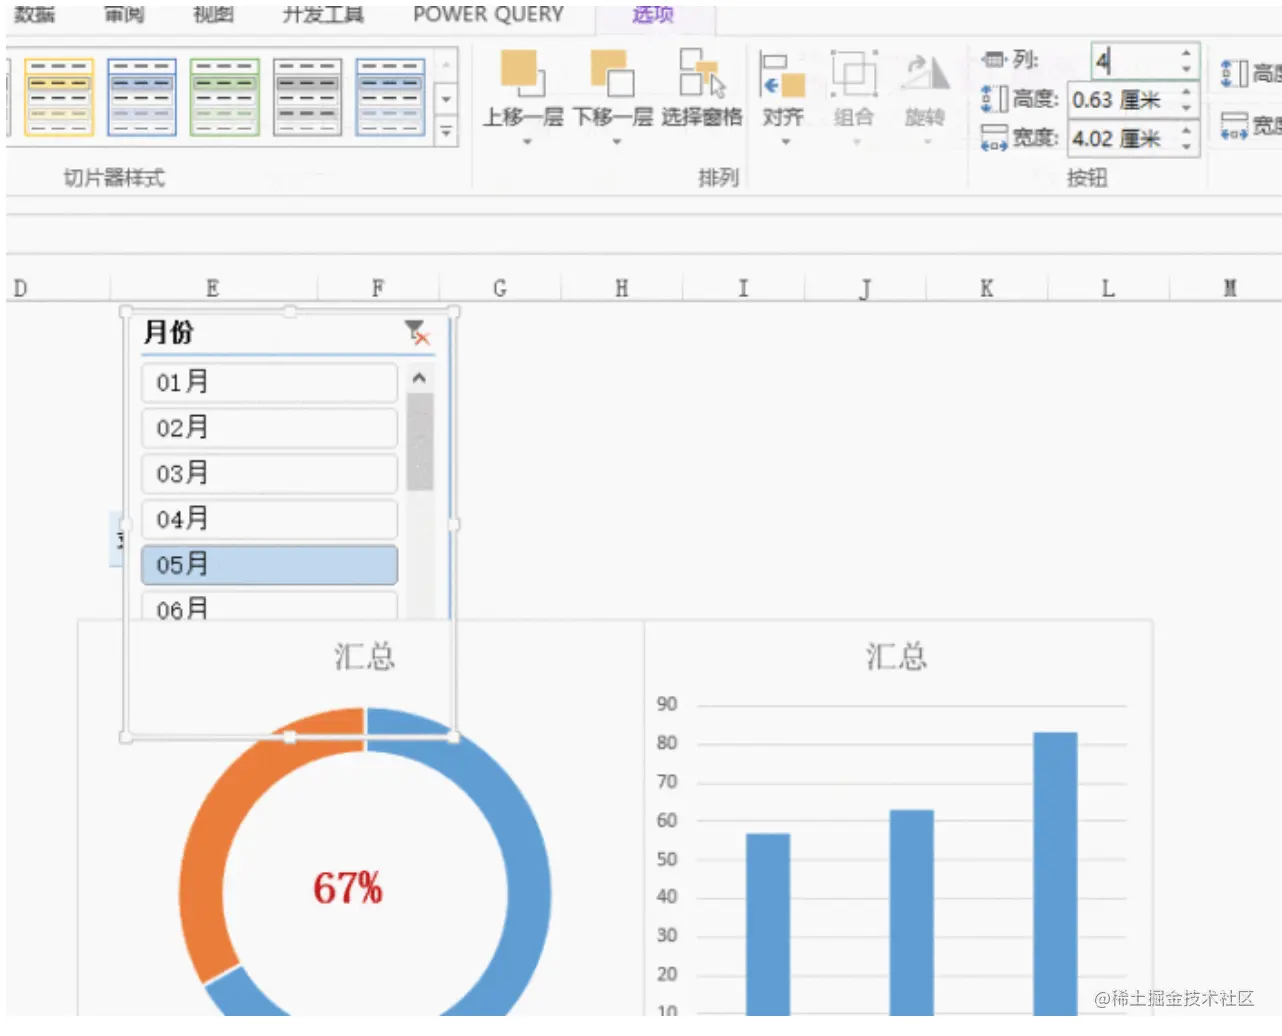This screenshot has height=1036, width=1282.
Task: Select 01月 in the slicer
Action: click(269, 382)
